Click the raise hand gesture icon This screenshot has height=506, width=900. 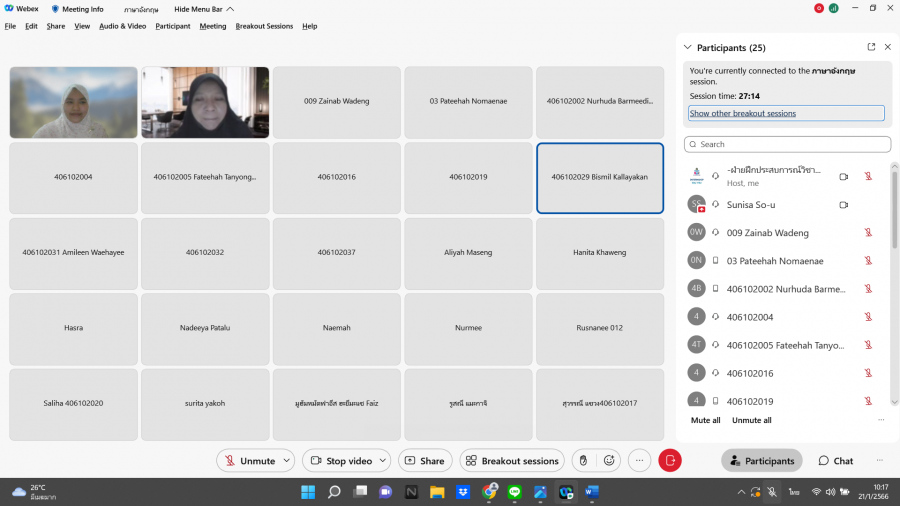tap(583, 461)
